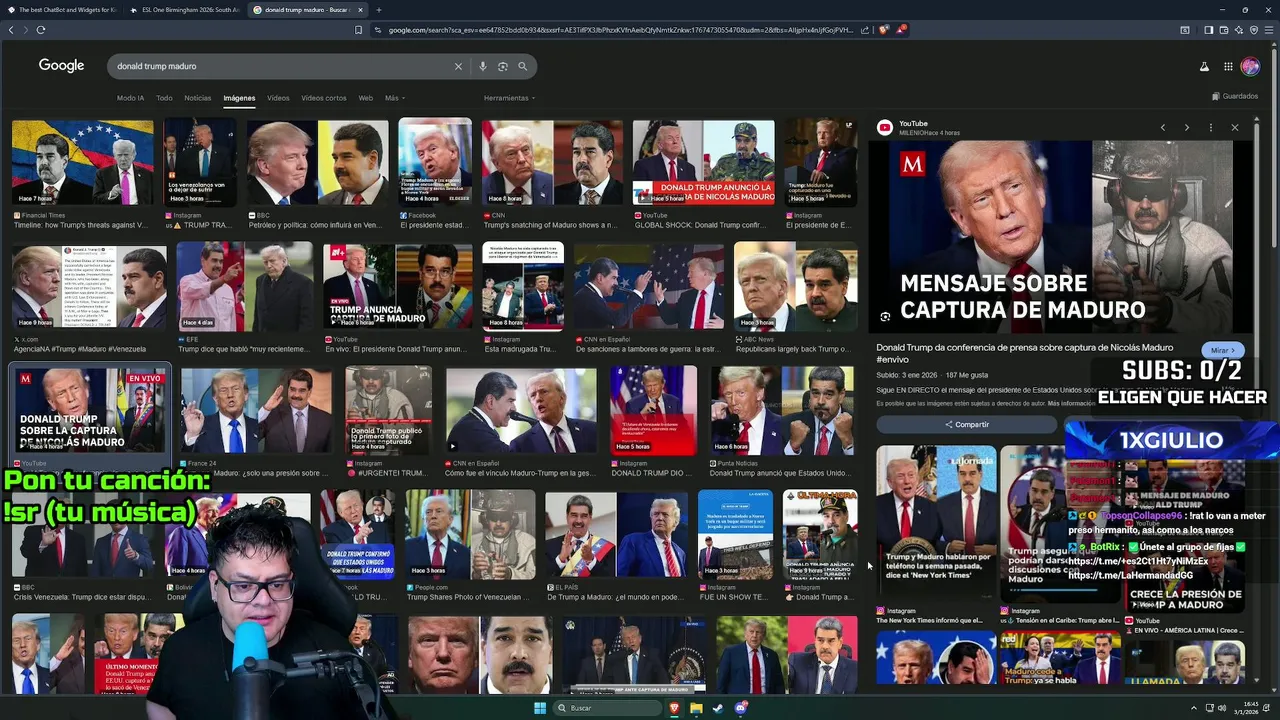Start a voice search with the microphone
The width and height of the screenshot is (1280, 720).
click(x=482, y=66)
